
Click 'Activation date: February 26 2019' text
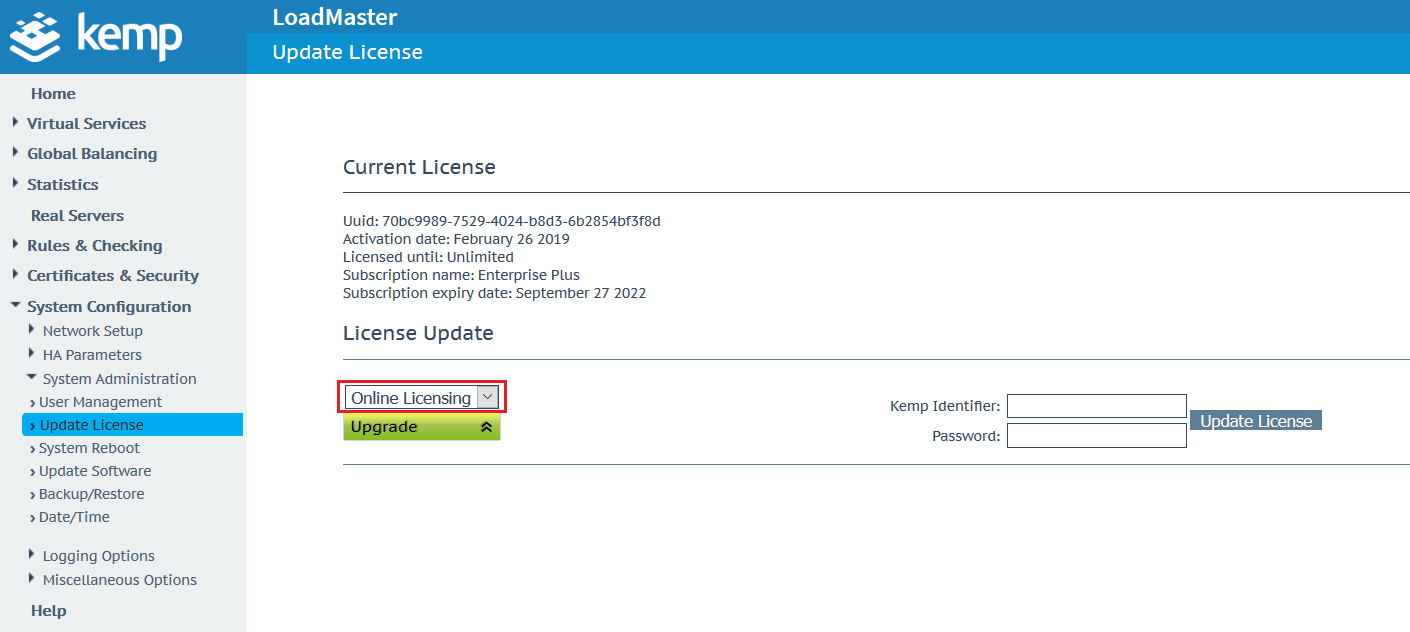(x=456, y=239)
